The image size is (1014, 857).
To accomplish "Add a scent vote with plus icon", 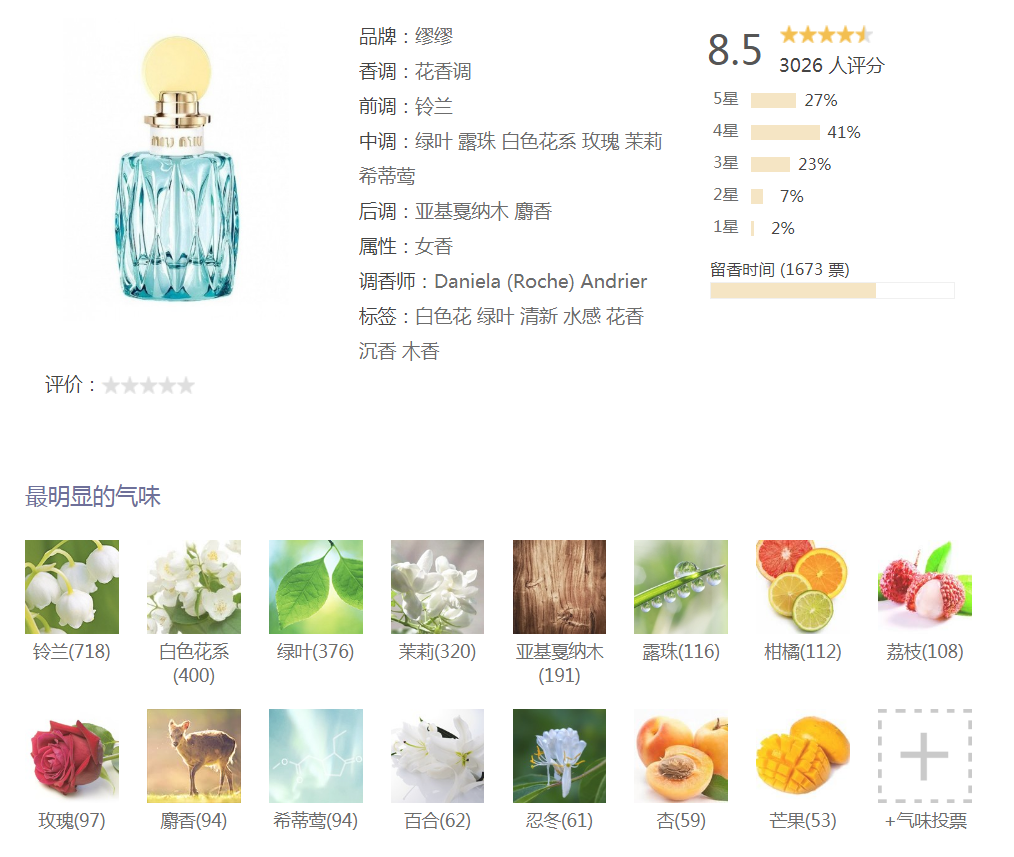I will (x=925, y=755).
